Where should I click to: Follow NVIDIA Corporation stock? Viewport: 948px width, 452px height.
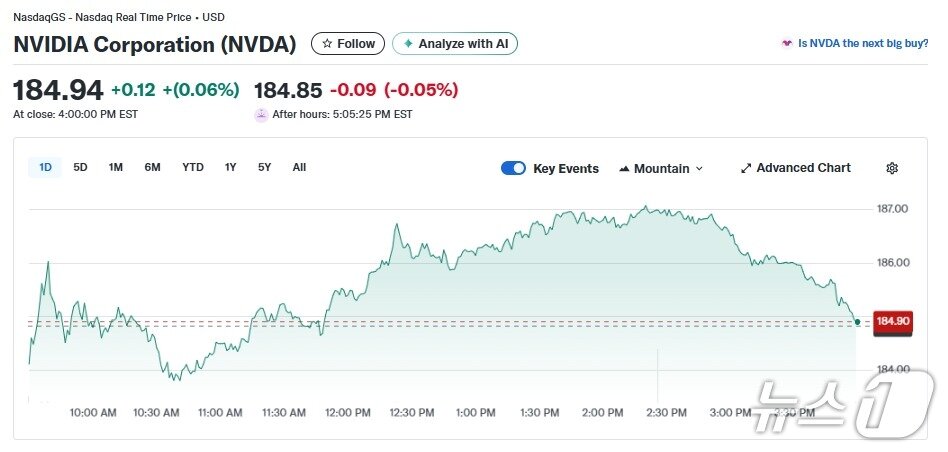348,44
